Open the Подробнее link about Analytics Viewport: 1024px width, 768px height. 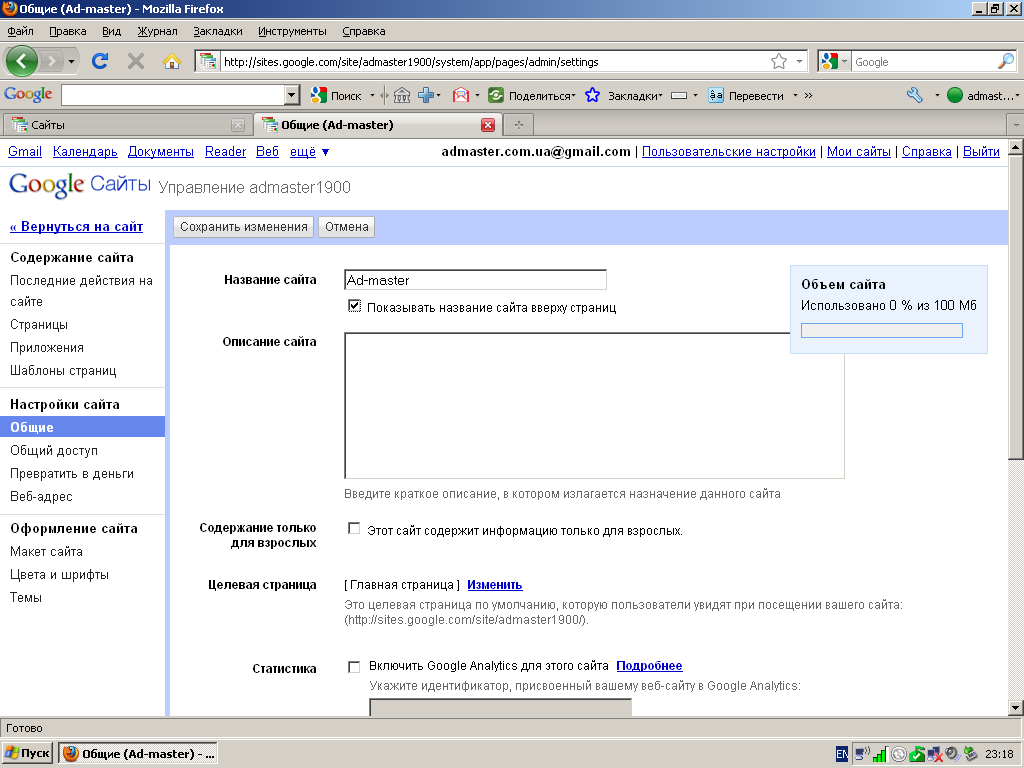pos(649,665)
